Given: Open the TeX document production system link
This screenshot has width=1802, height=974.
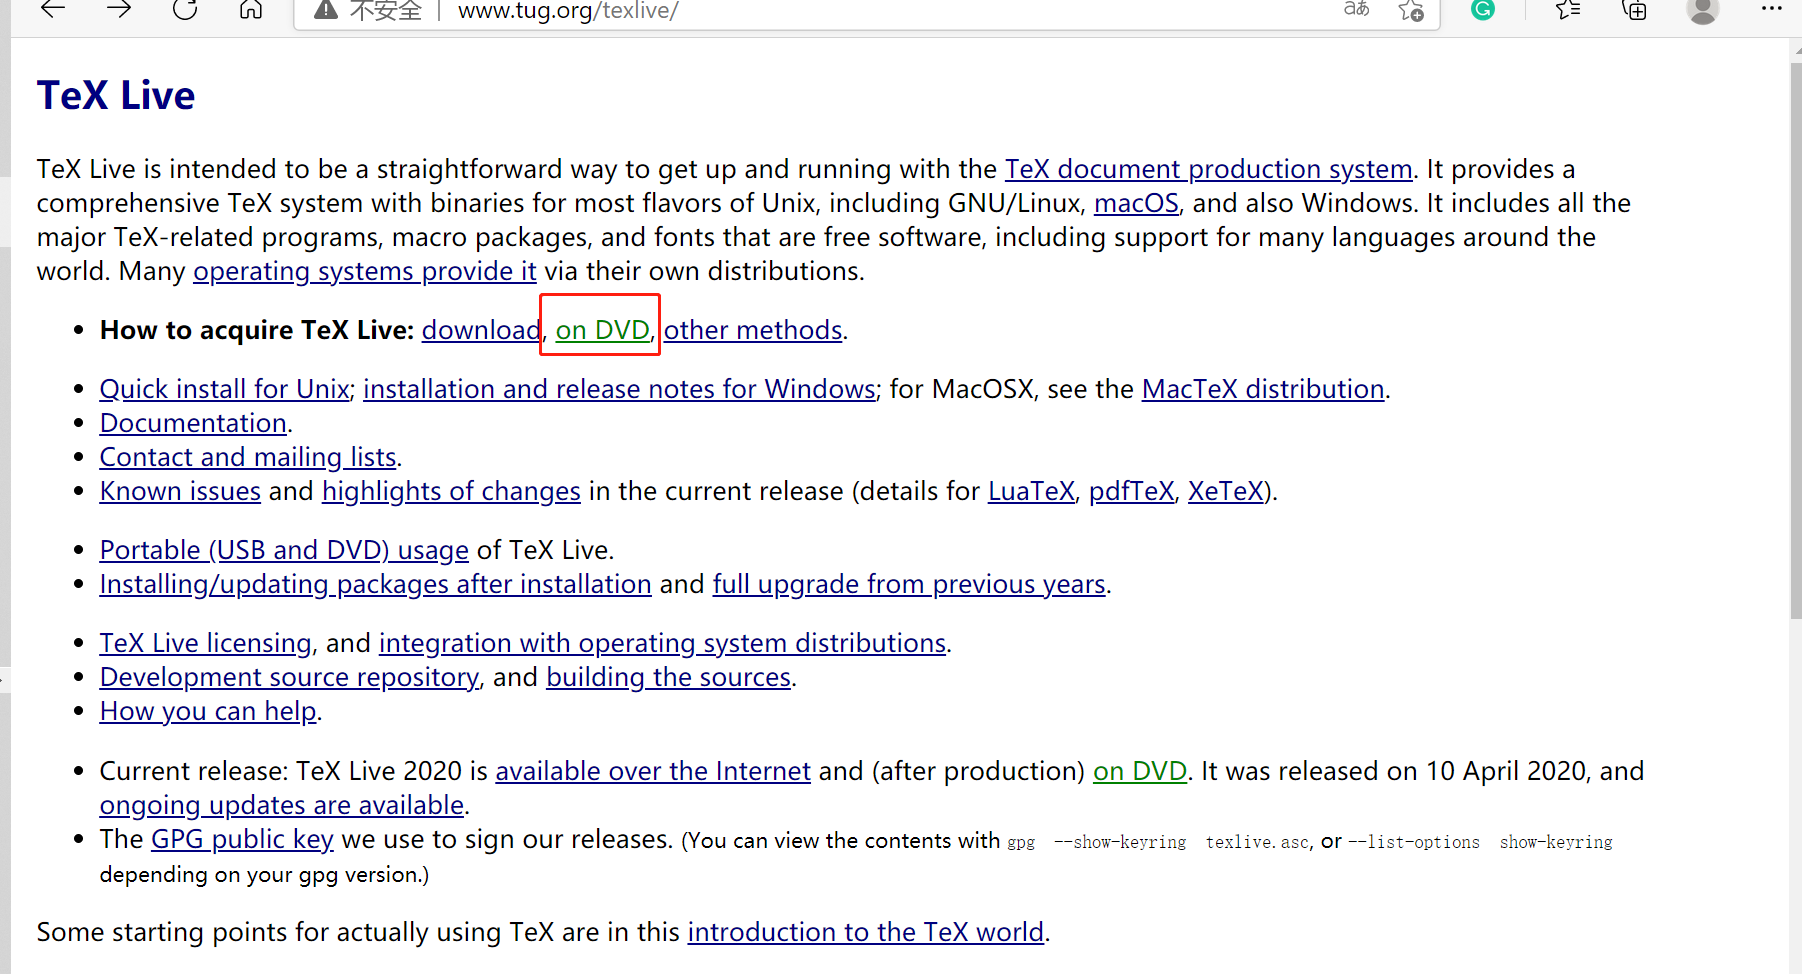Looking at the screenshot, I should tap(1208, 169).
